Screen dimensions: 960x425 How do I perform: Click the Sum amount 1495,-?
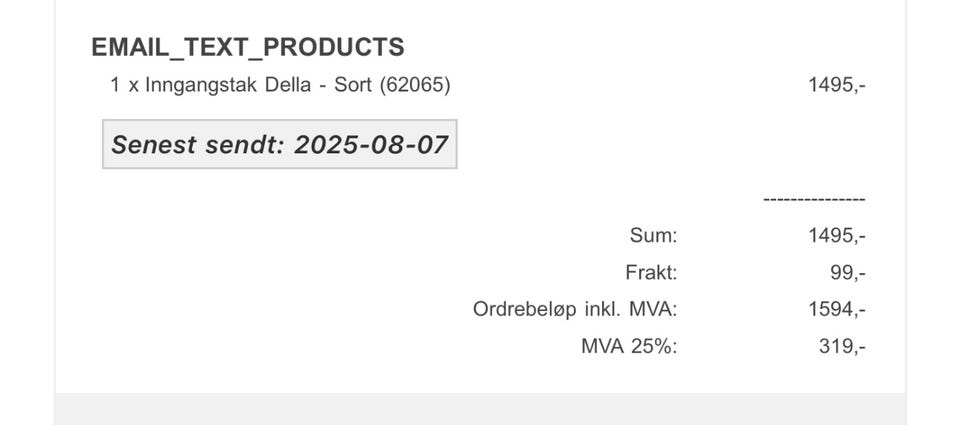836,236
